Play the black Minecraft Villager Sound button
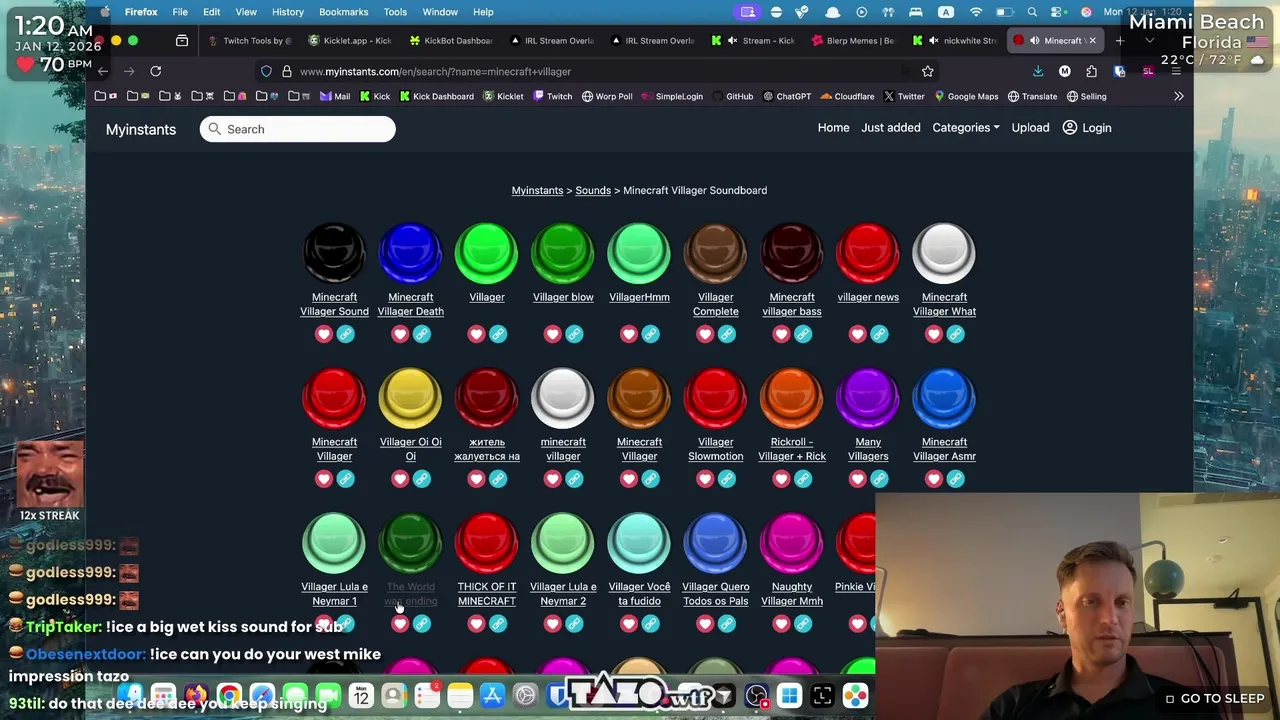The image size is (1280, 720). pos(334,254)
